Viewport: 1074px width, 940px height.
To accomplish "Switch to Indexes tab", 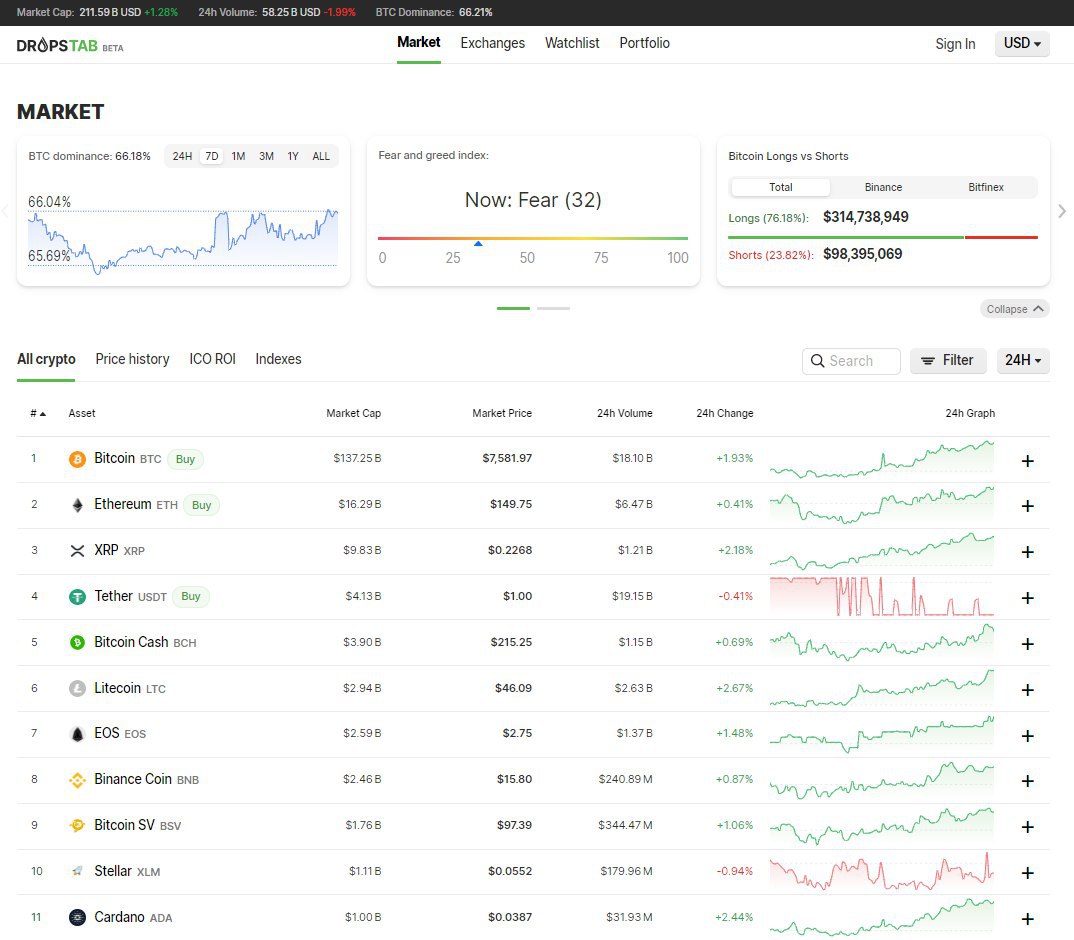I will point(278,359).
